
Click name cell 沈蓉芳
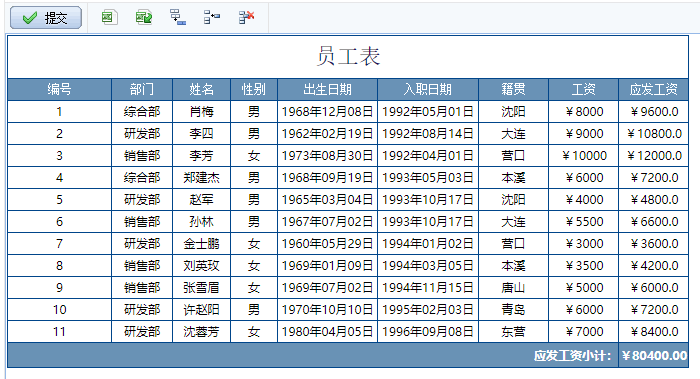click(x=201, y=332)
